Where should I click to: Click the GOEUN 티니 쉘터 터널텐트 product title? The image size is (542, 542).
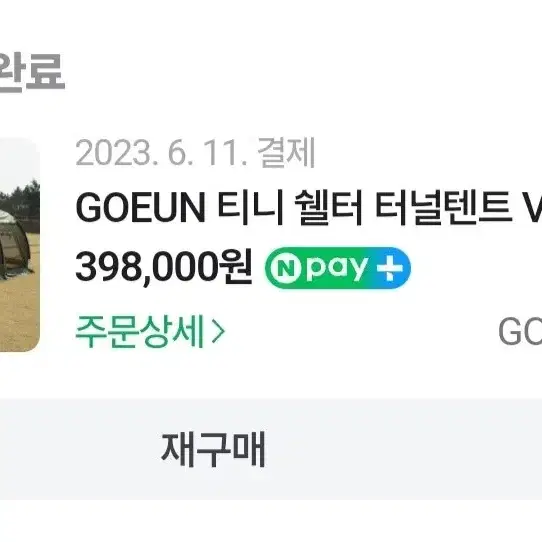point(309,208)
